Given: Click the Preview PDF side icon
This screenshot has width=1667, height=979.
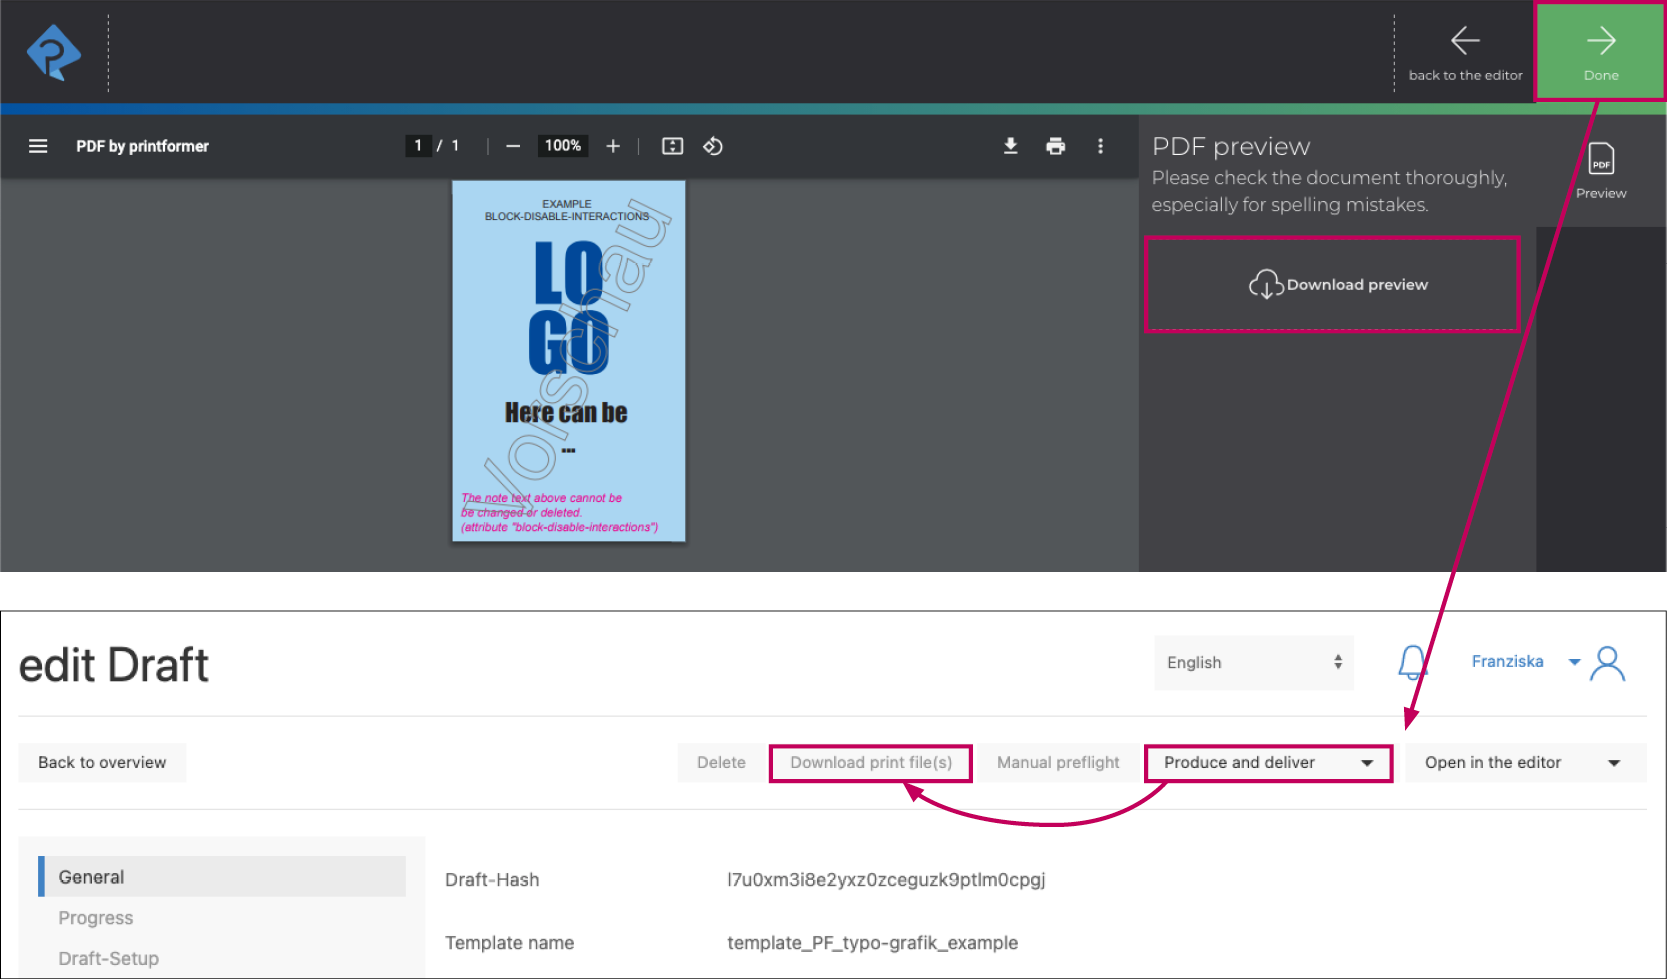Looking at the screenshot, I should click(1600, 170).
